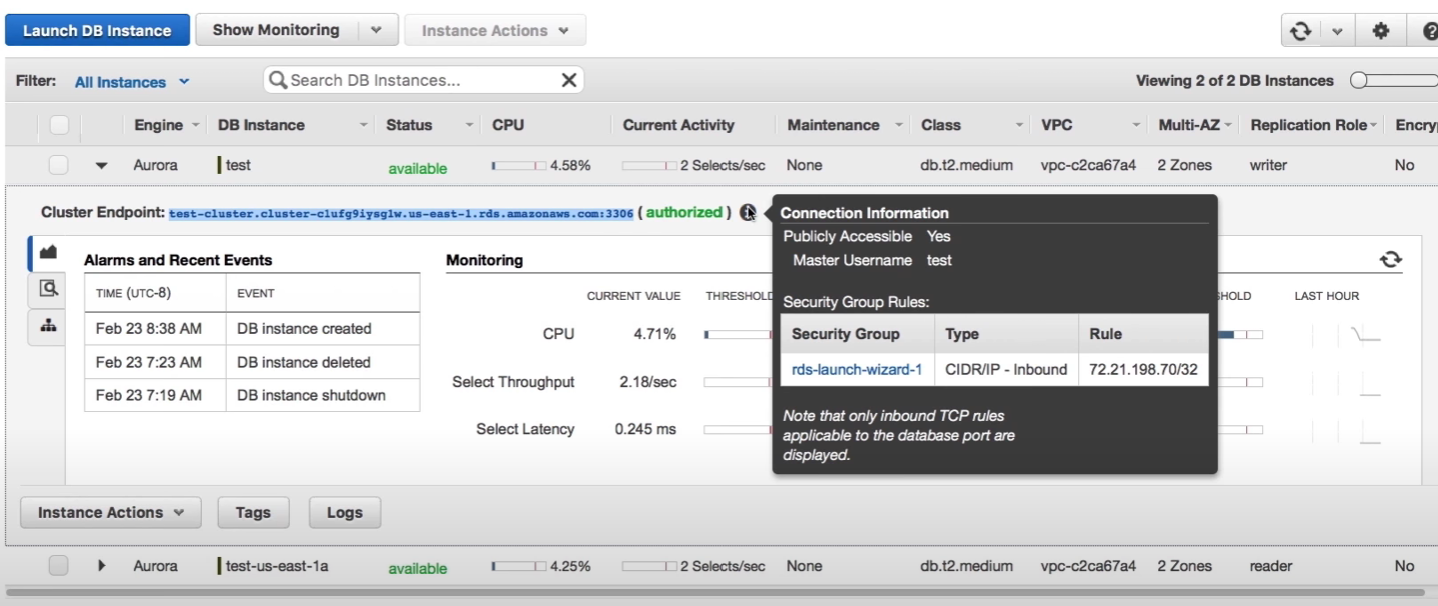Tick the checkbox for the test-us-east-1a row

point(58,565)
